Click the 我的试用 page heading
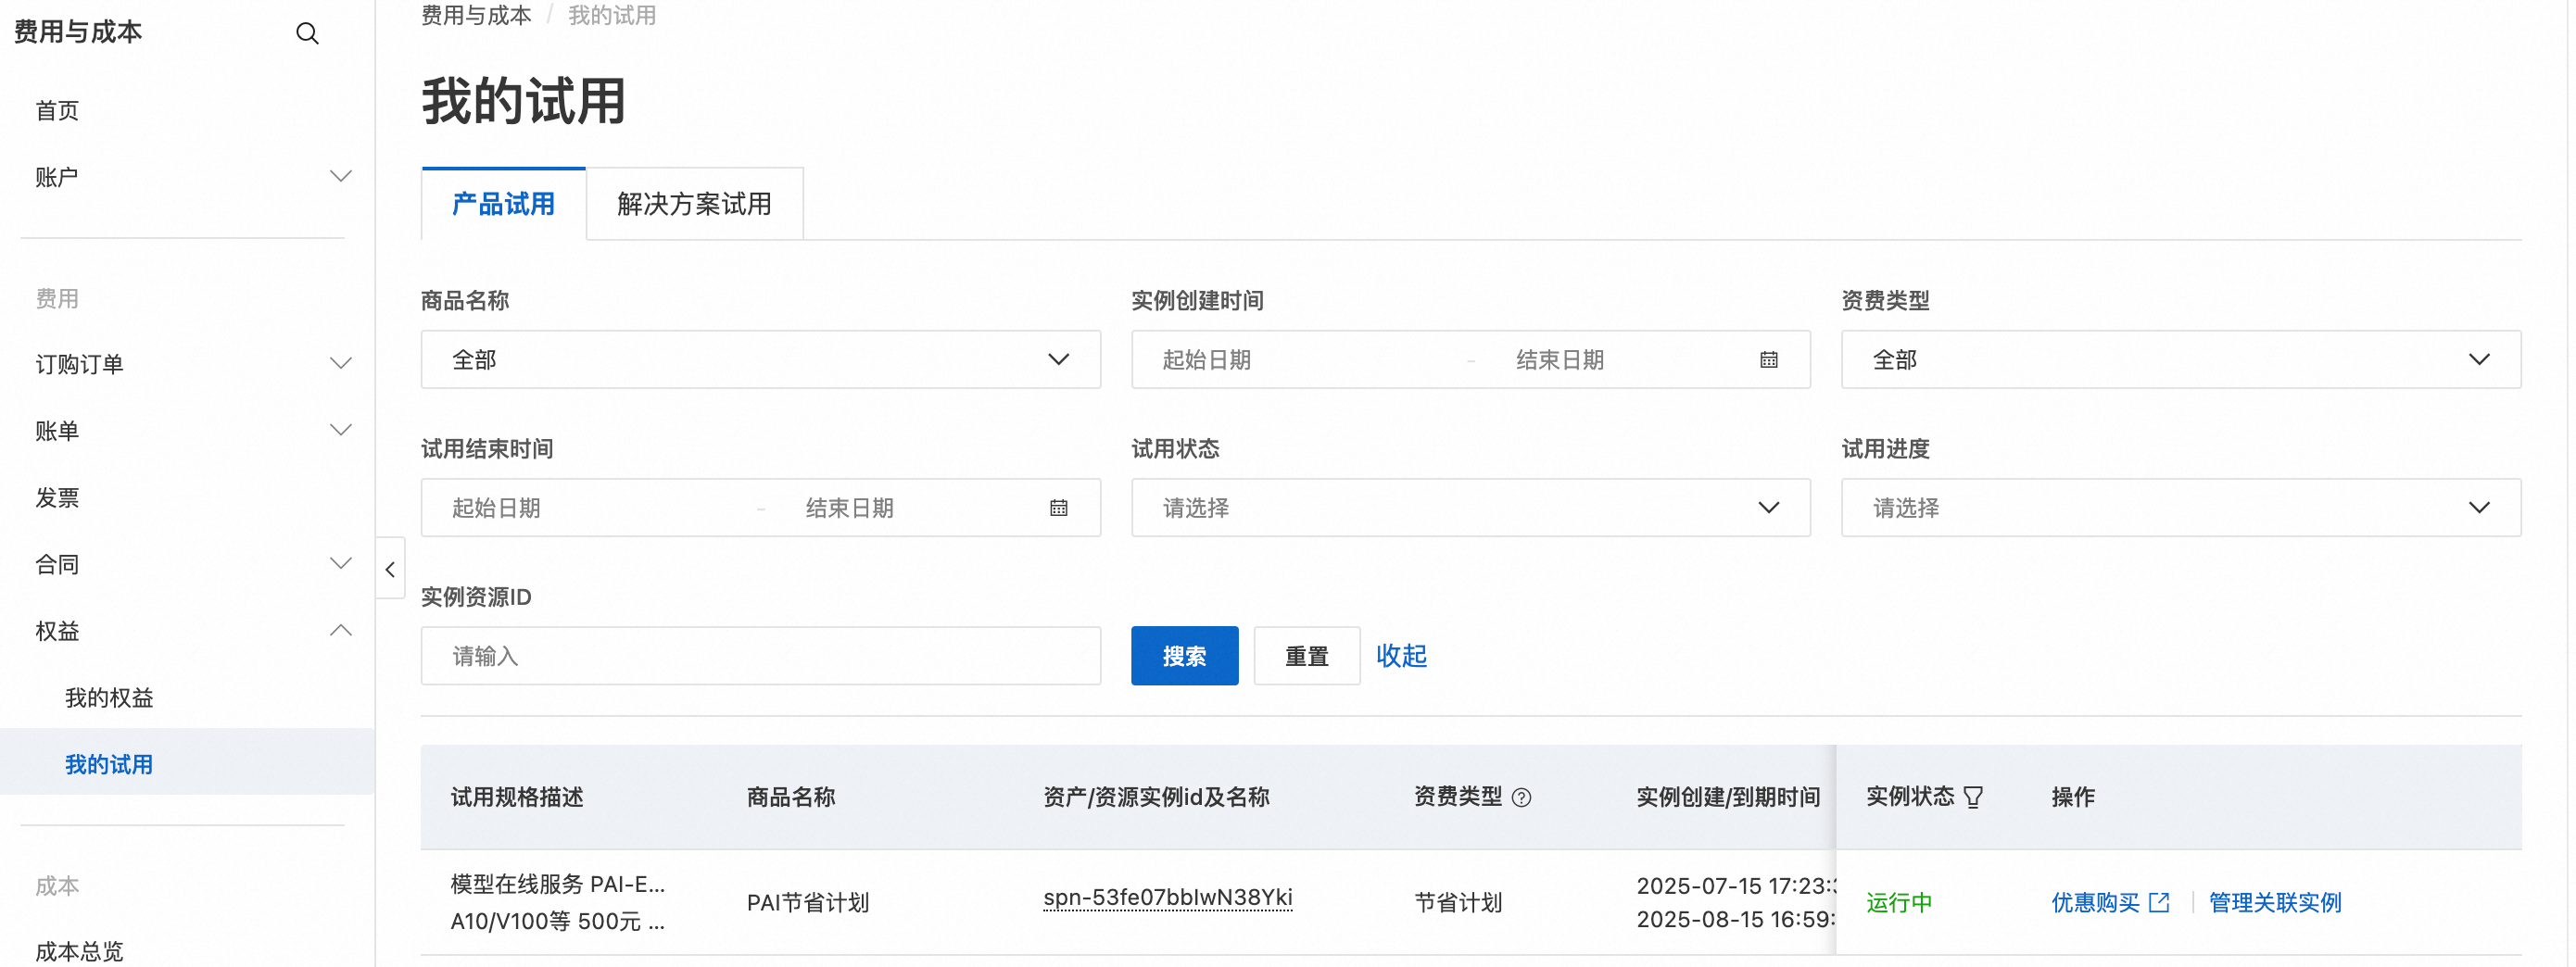The height and width of the screenshot is (967, 2576). 523,101
